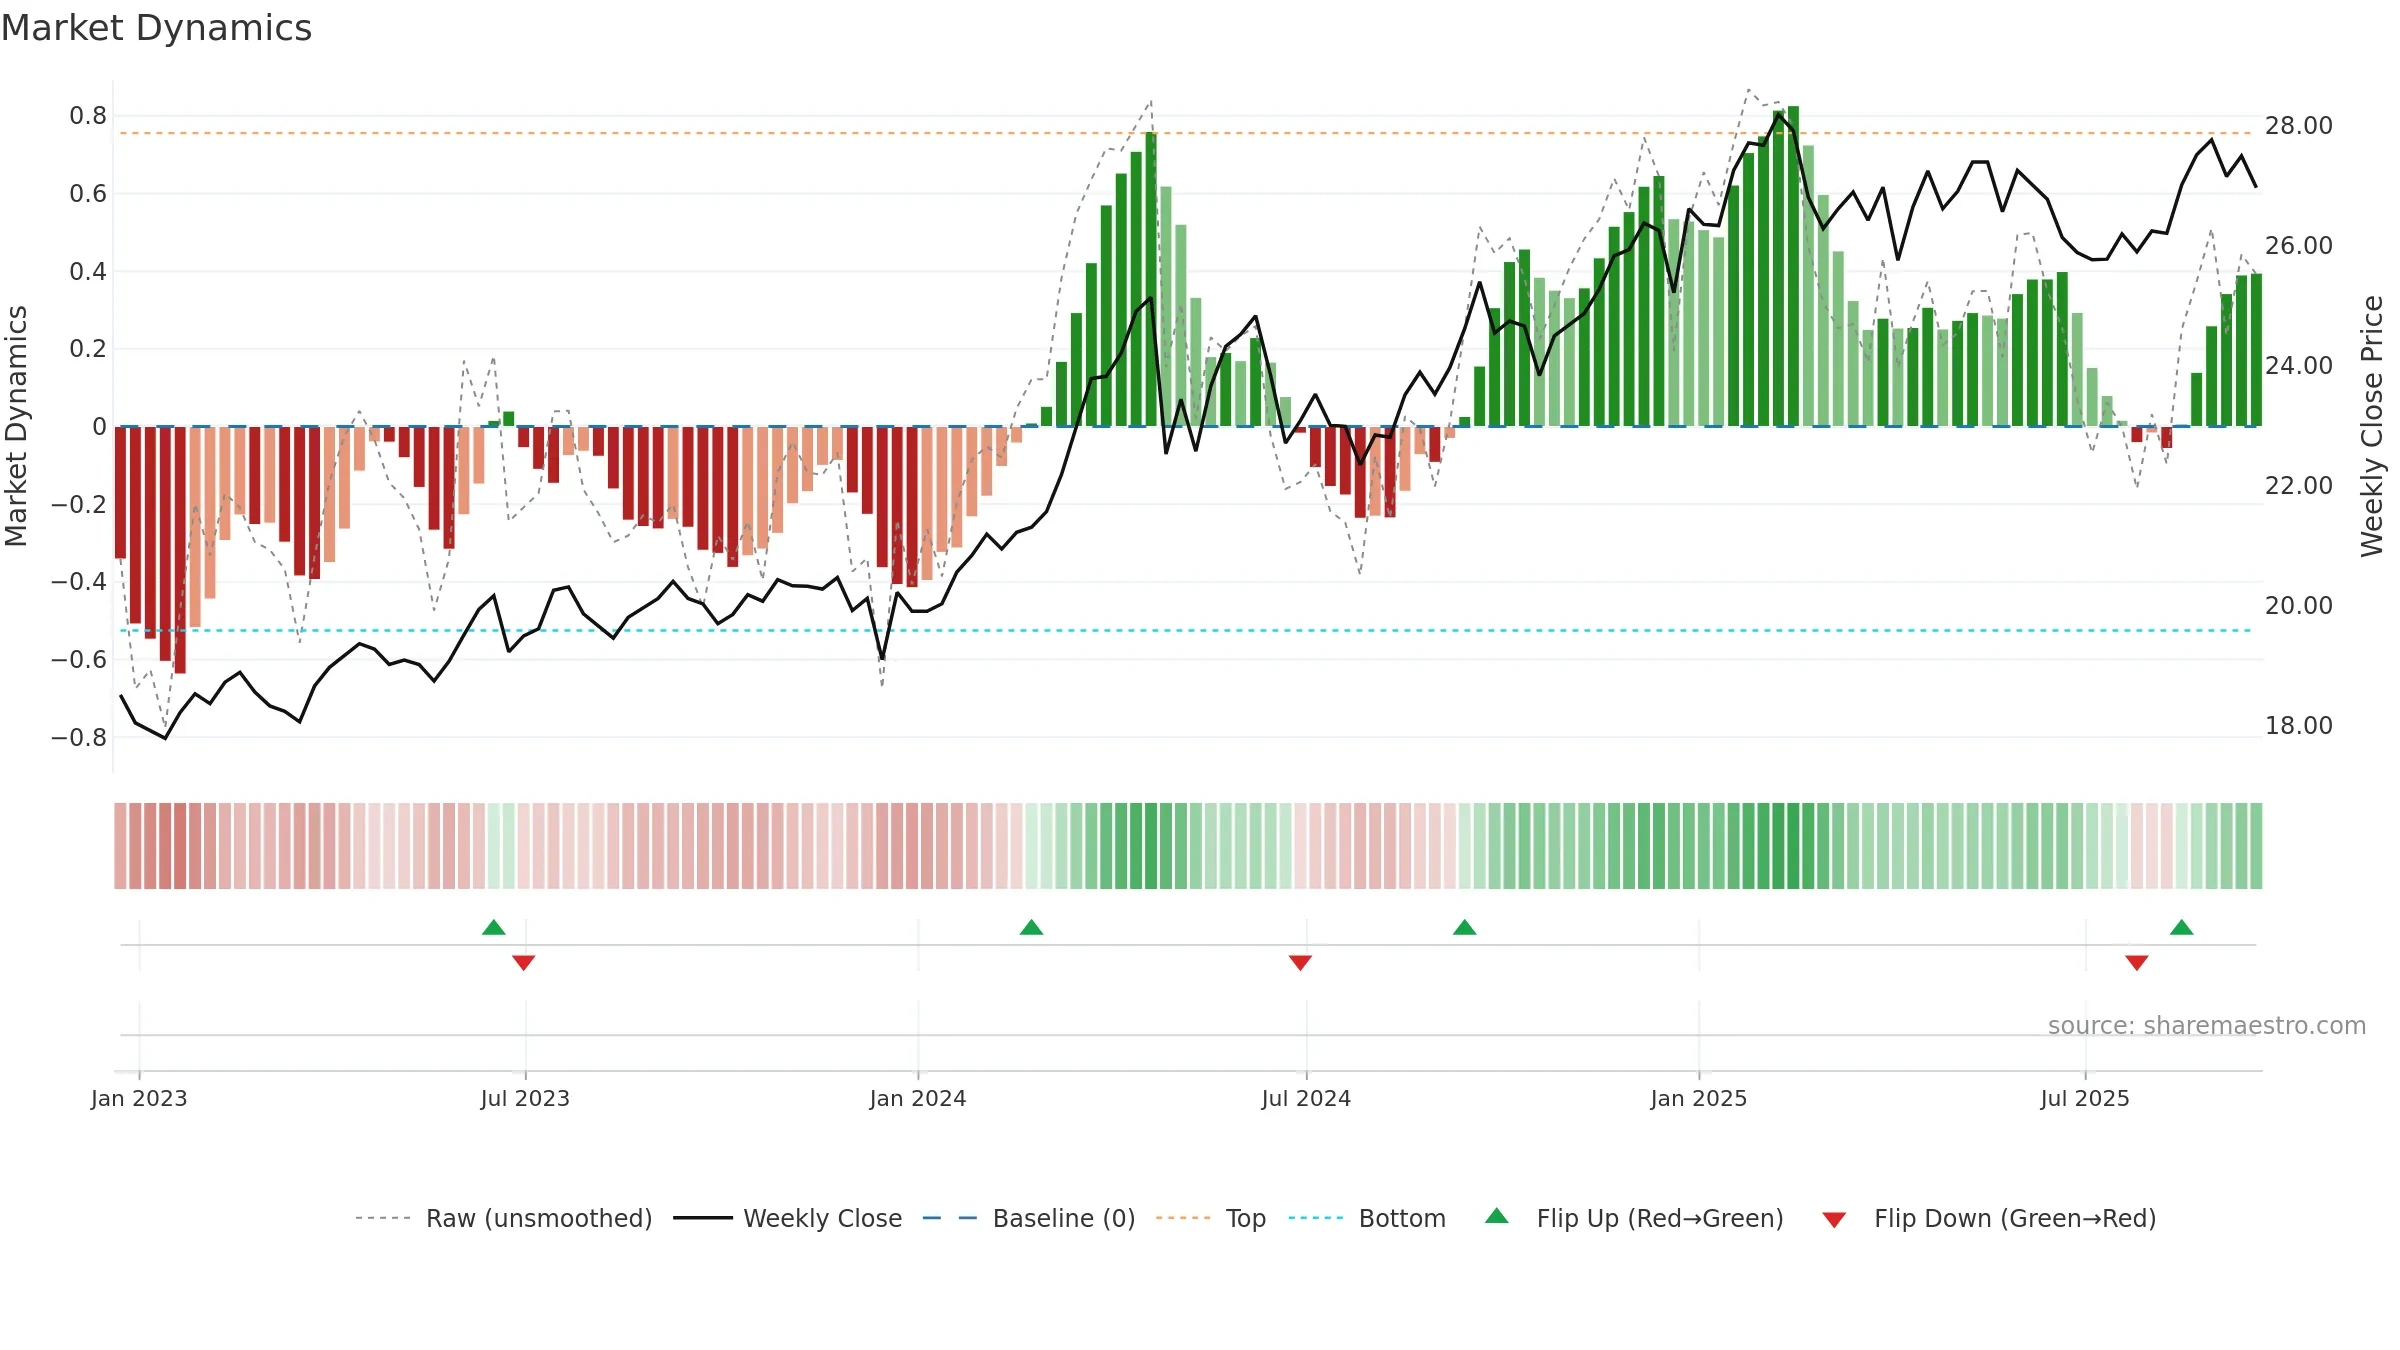Screen dimensions: 2400x1350
Task: Click the −0.4 left axis tick label
Action: 79,582
